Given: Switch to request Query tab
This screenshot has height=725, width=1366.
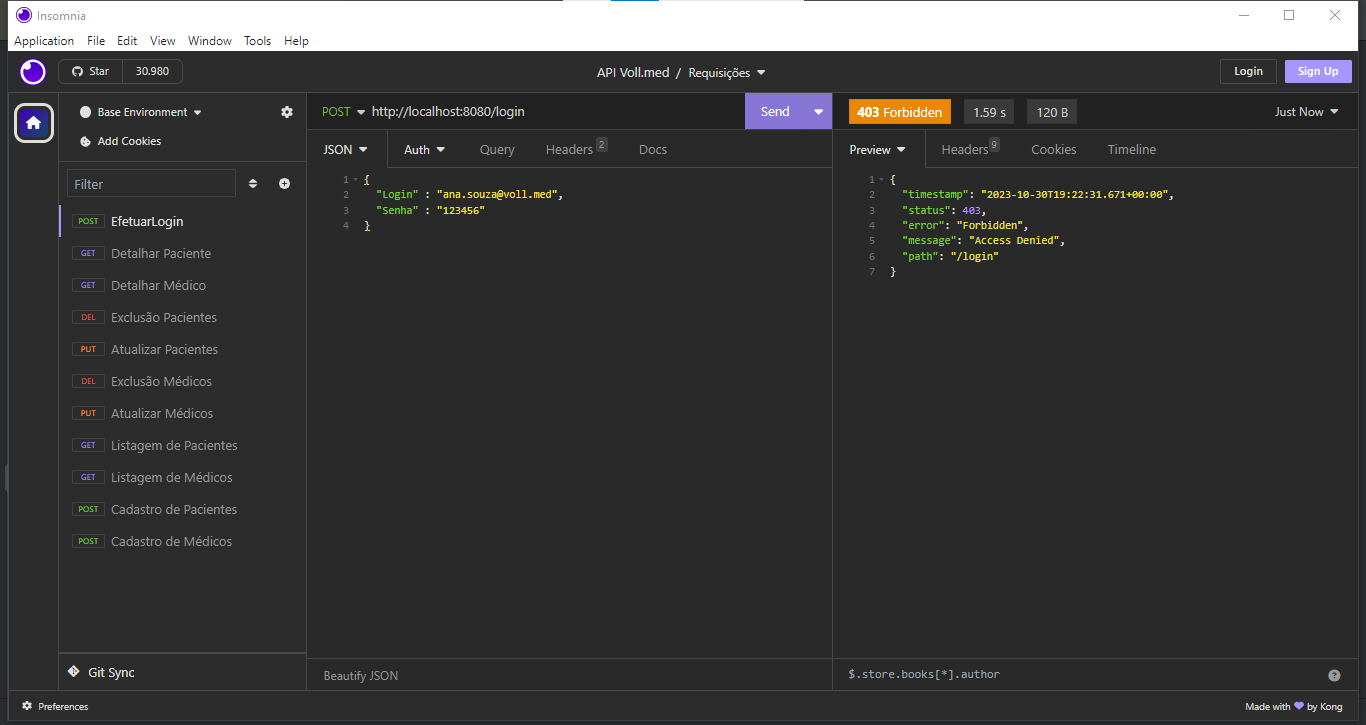Looking at the screenshot, I should (x=497, y=149).
